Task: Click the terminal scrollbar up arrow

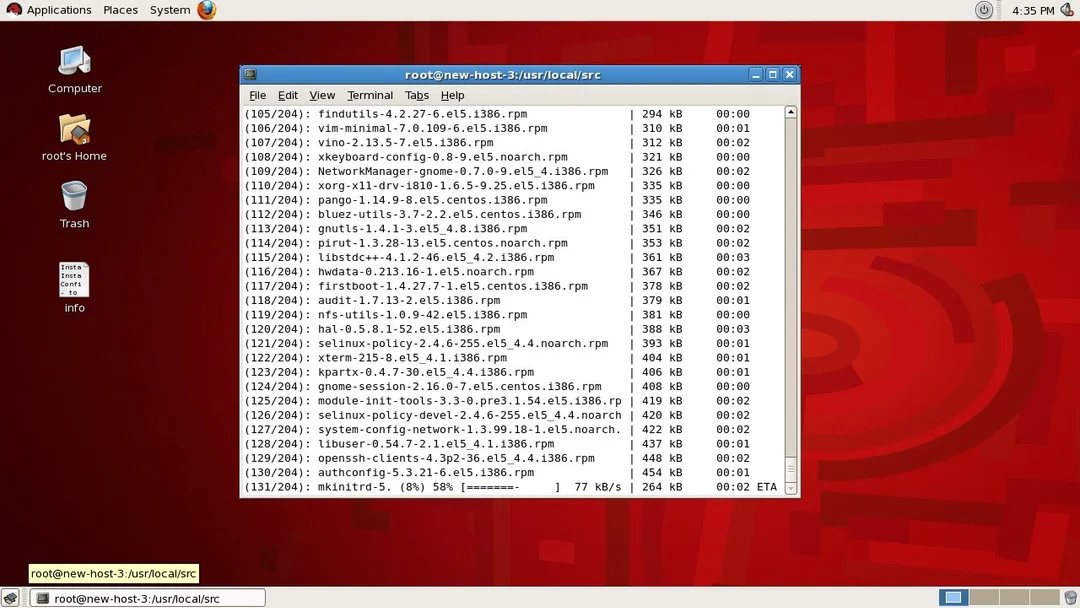Action: coord(791,112)
